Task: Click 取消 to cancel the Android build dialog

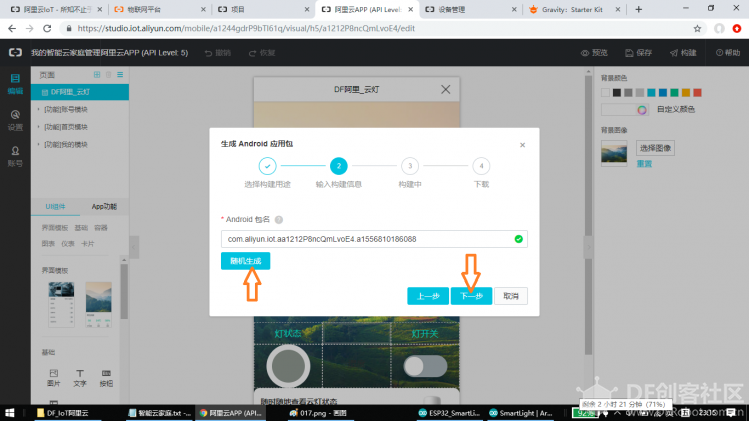Action: (x=511, y=296)
